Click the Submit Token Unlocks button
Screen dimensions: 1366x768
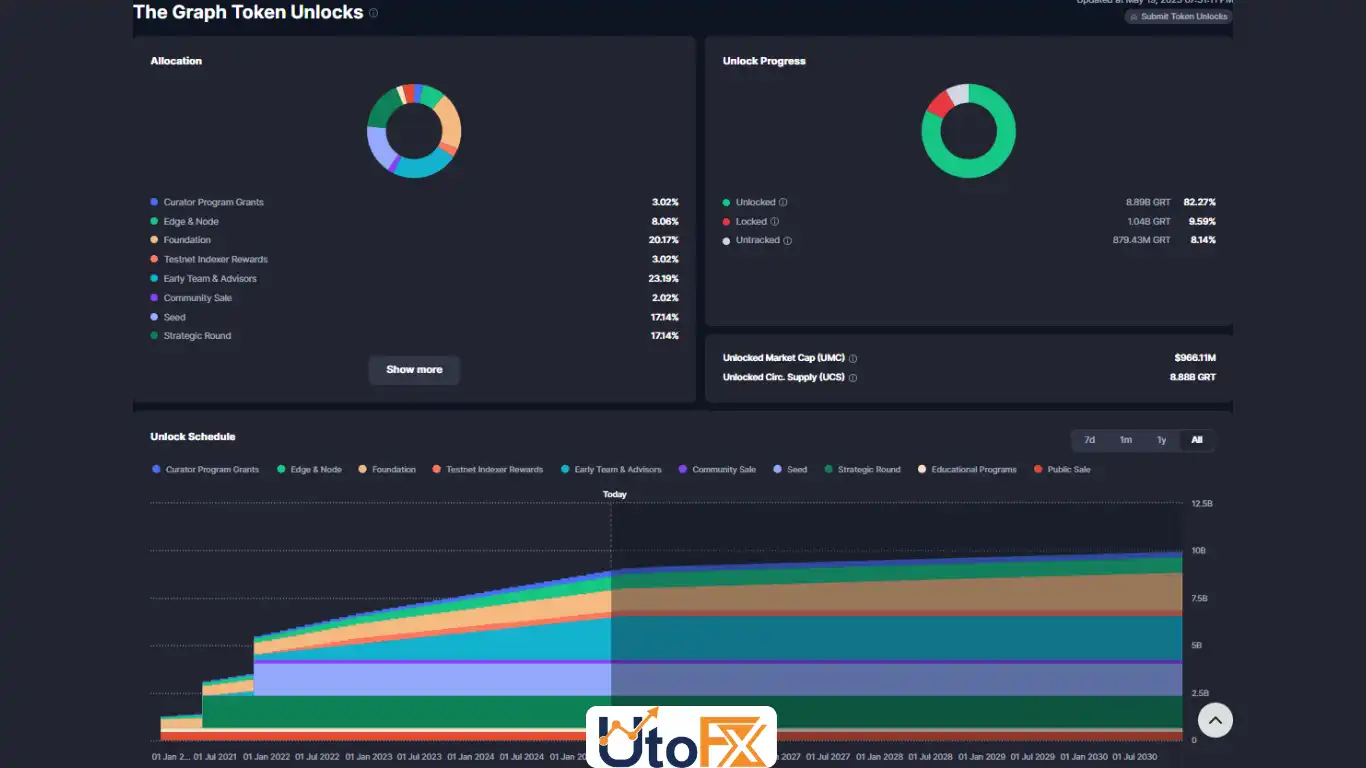tap(1178, 17)
